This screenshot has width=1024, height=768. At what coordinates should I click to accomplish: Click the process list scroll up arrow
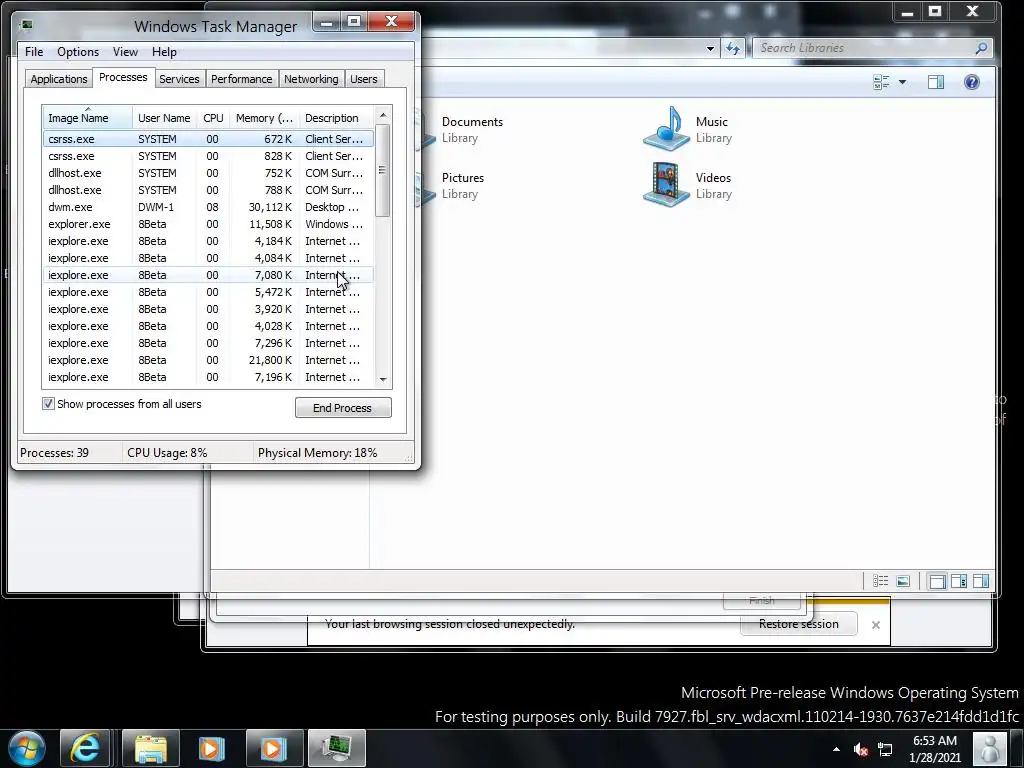pos(383,115)
